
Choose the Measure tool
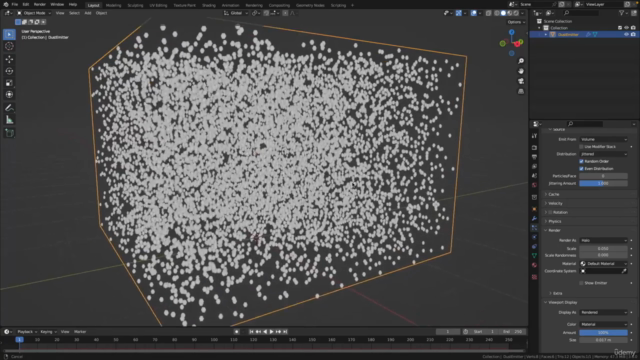click(9, 120)
